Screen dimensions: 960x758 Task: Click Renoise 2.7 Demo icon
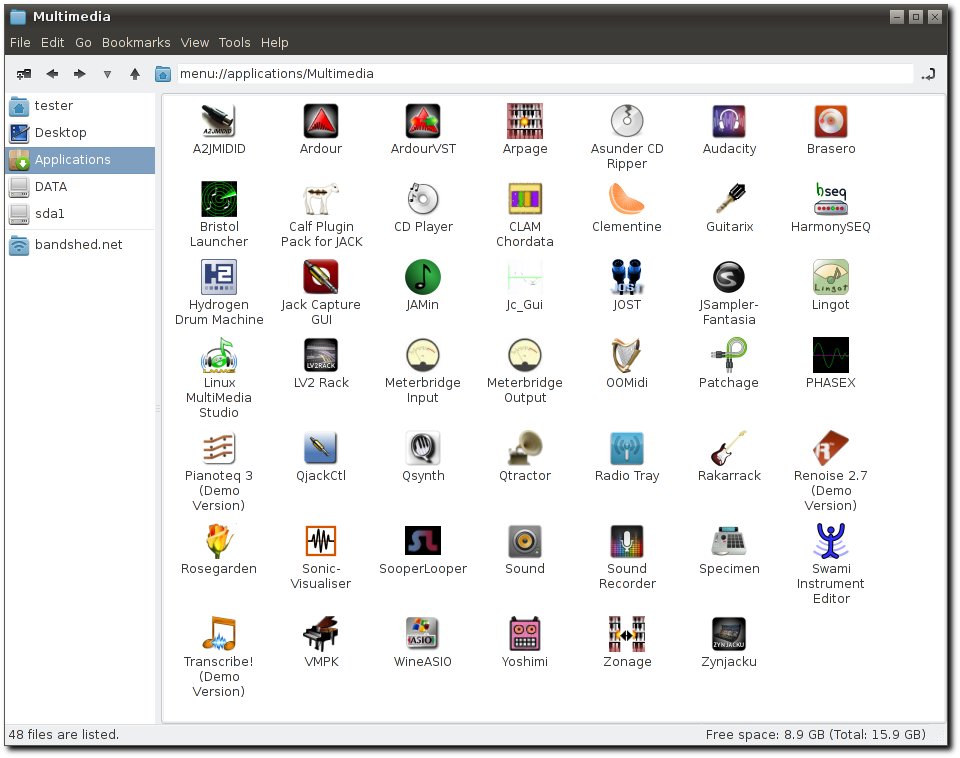(x=831, y=448)
